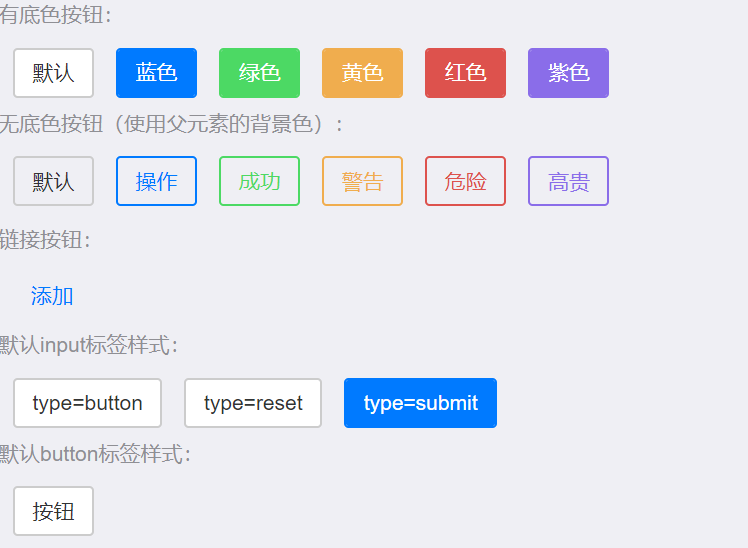This screenshot has width=748, height=548.
Task: Click the red outlined 危险 button
Action: 466,181
